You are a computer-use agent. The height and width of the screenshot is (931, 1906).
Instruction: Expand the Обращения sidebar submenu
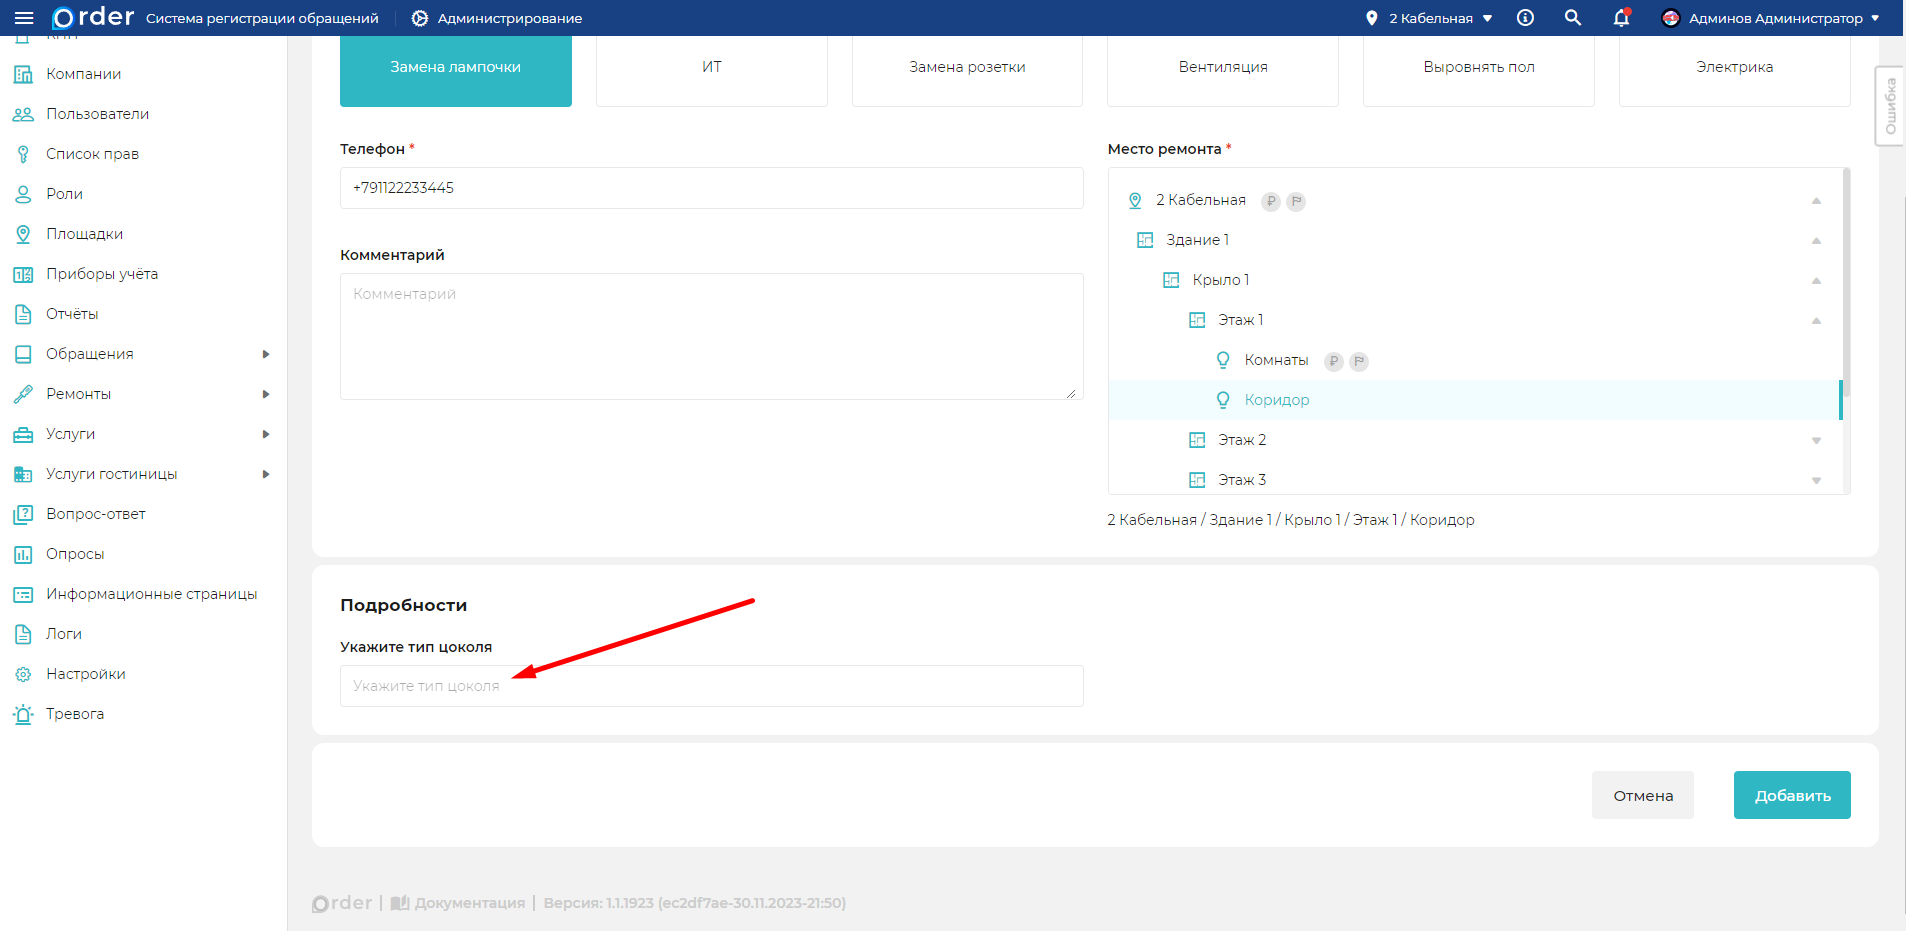(x=265, y=354)
